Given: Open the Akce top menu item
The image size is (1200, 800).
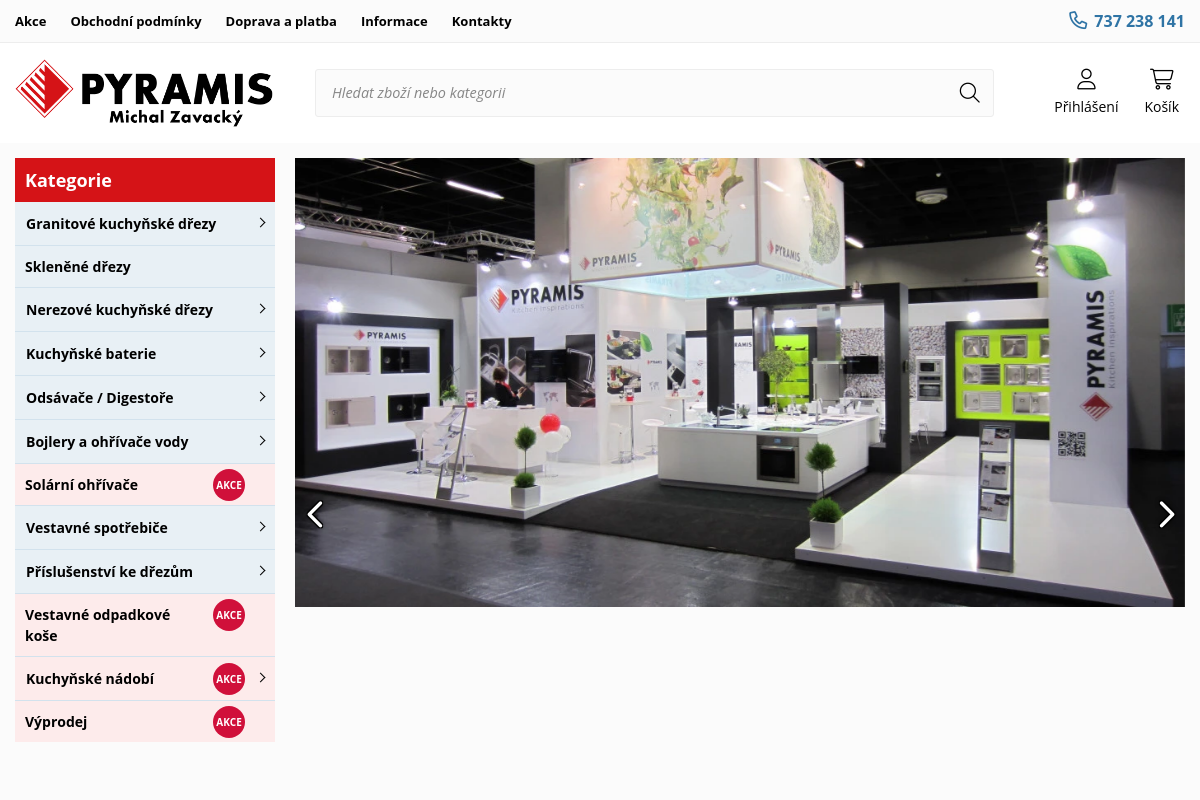Looking at the screenshot, I should (30, 21).
